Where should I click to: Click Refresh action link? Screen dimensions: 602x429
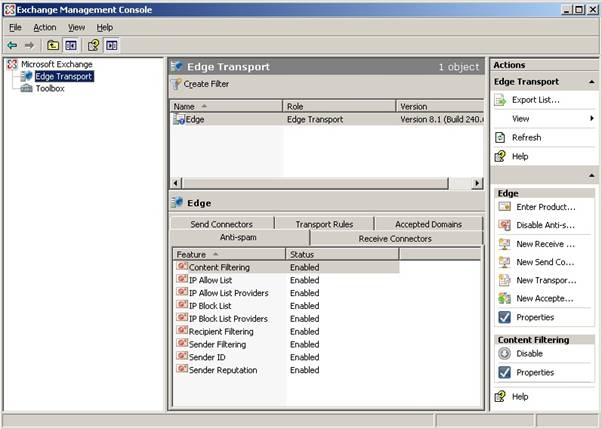[x=526, y=137]
